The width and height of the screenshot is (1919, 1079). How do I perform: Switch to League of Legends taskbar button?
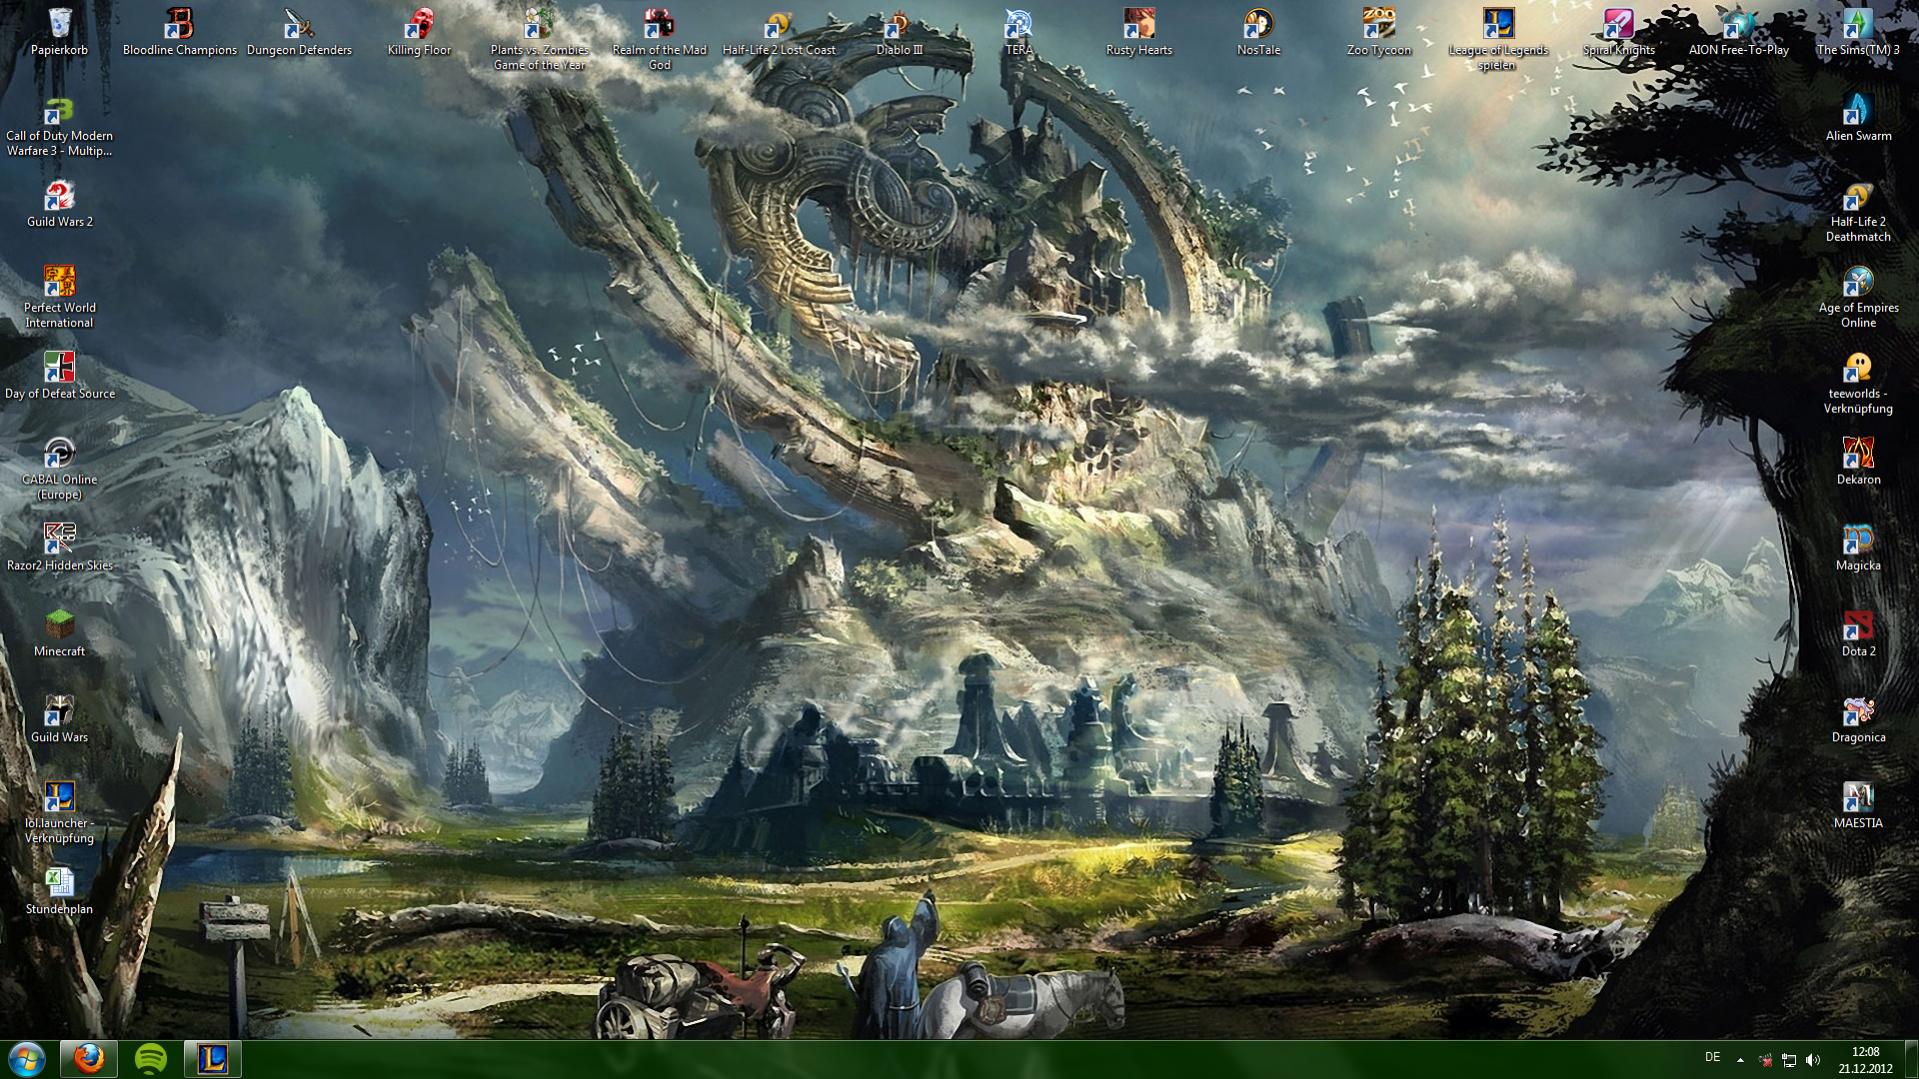point(213,1059)
